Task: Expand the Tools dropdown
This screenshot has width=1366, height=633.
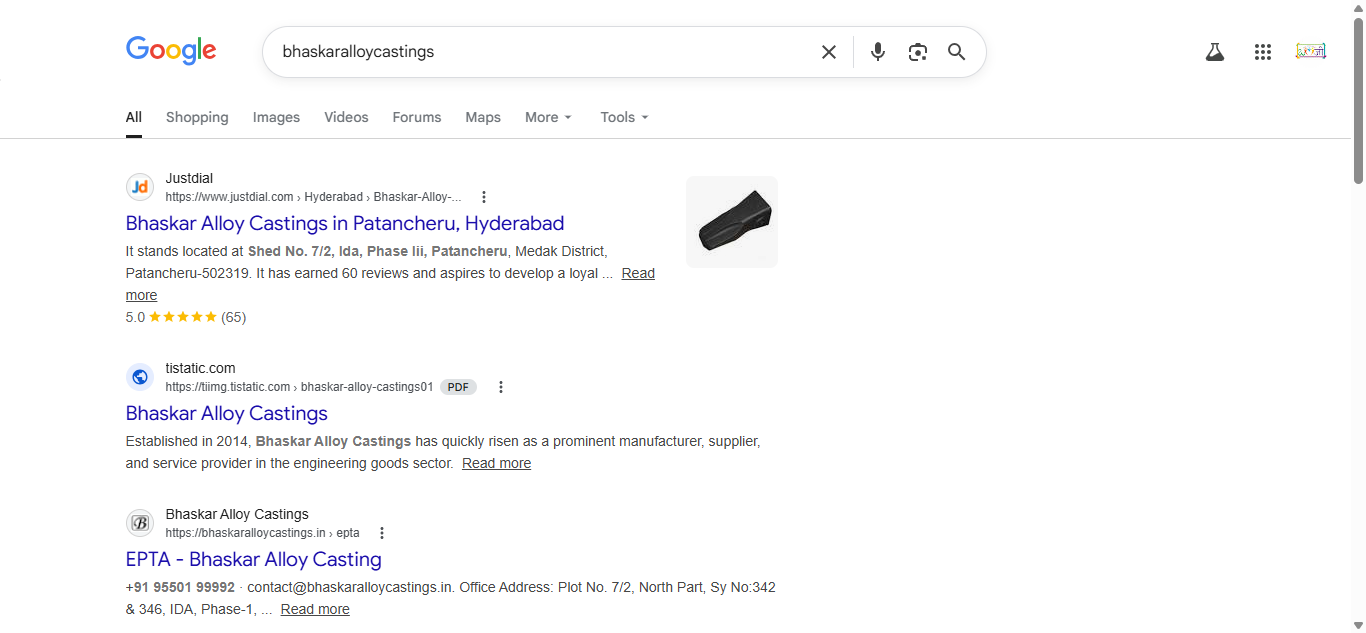Action: (624, 117)
